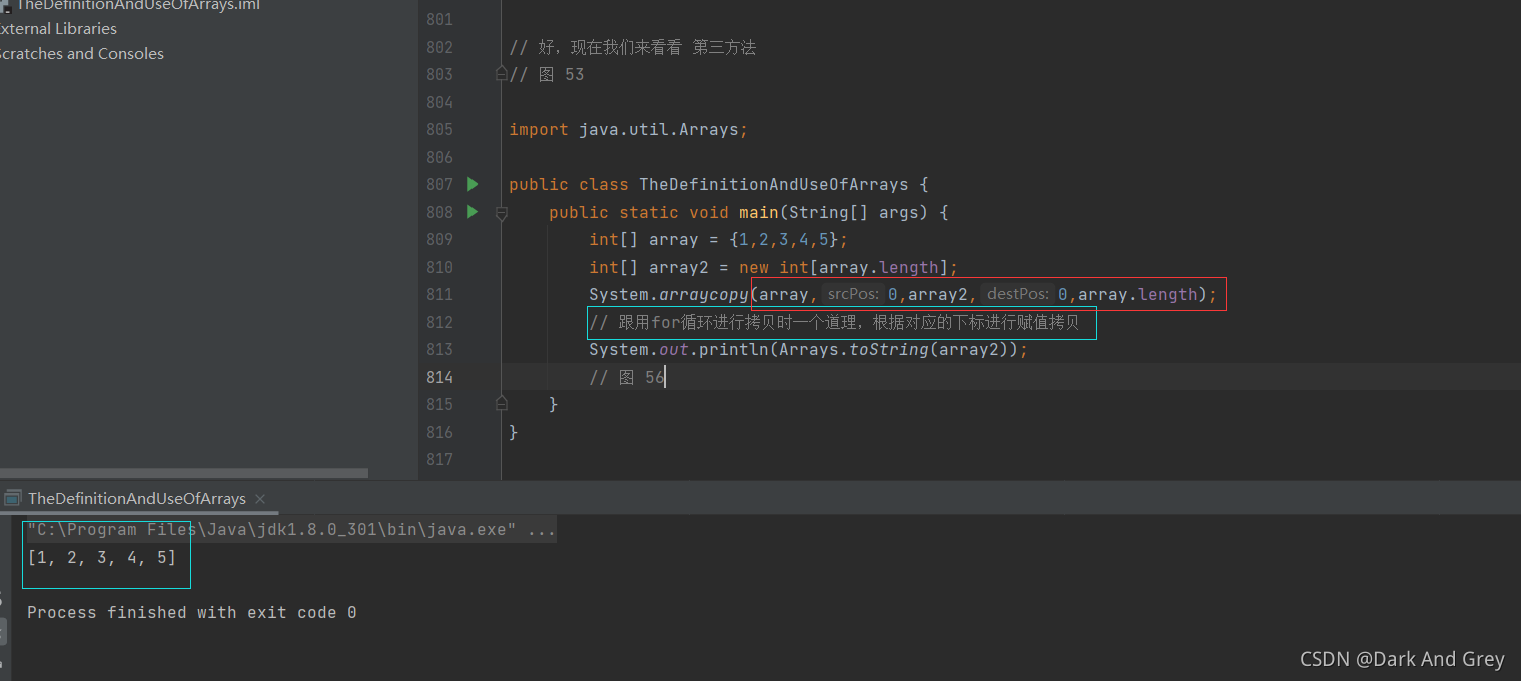Click "int[] array2" declaration on line 810
The image size is (1521, 681).
pyautogui.click(x=649, y=267)
